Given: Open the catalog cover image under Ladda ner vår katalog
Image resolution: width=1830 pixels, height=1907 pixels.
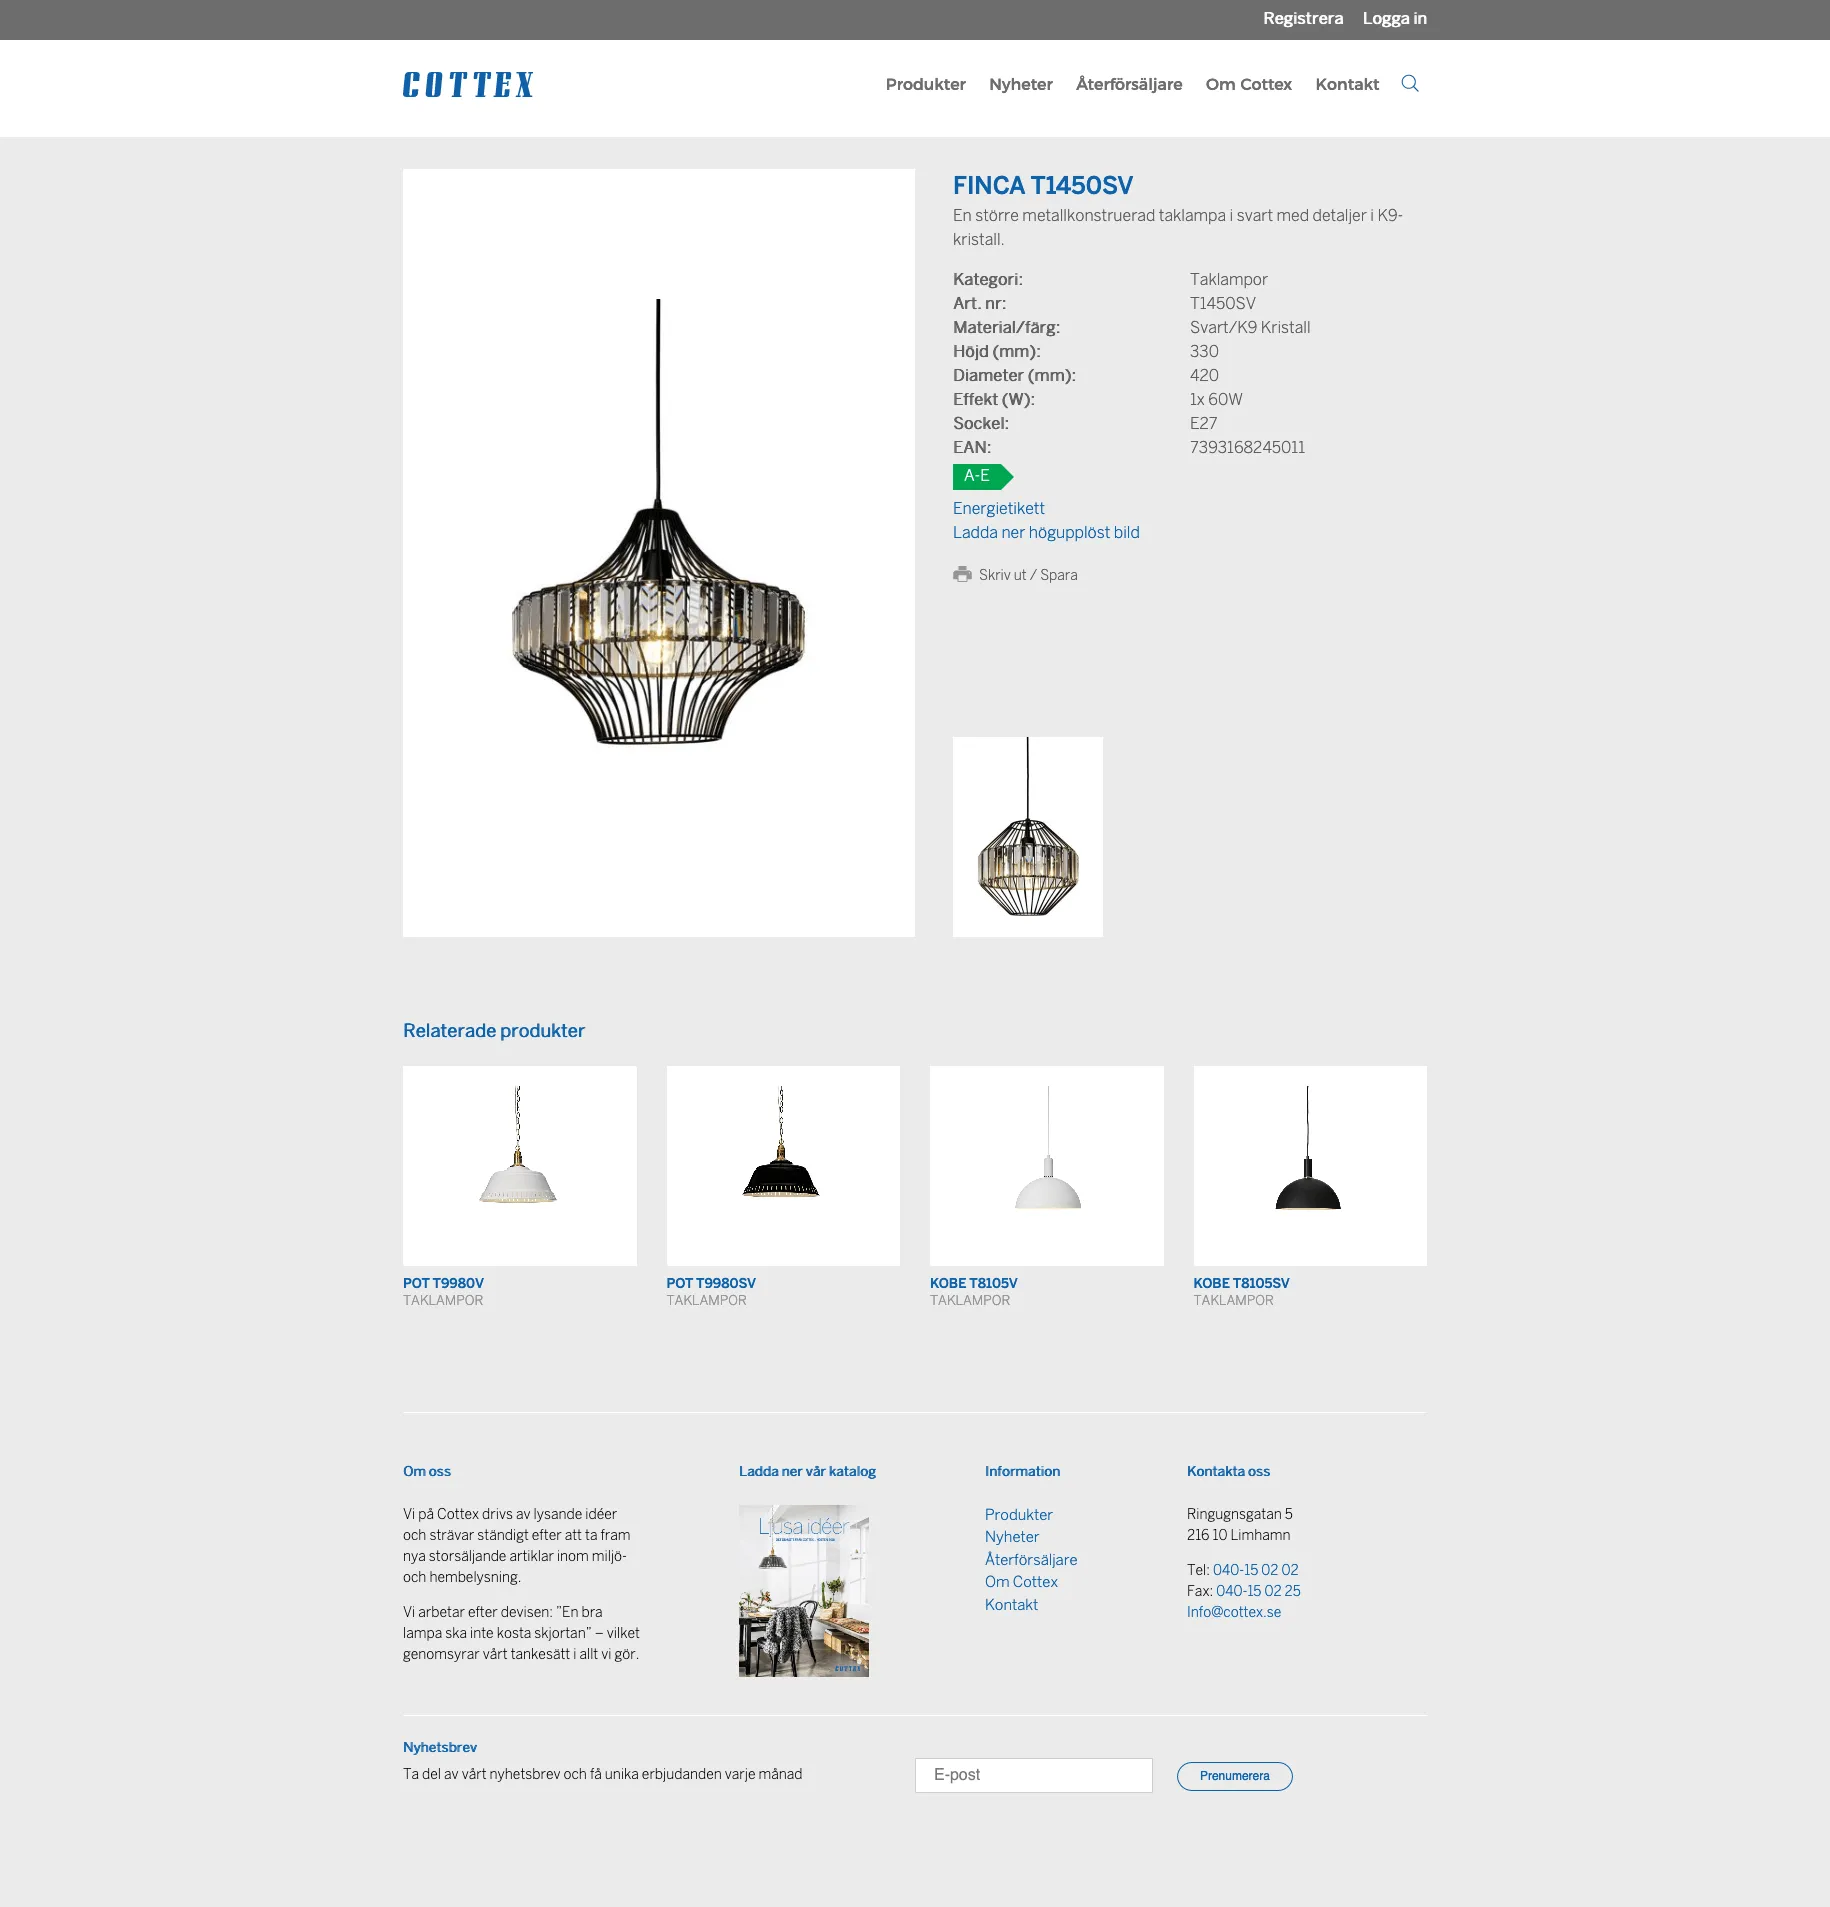Looking at the screenshot, I should coord(803,1589).
